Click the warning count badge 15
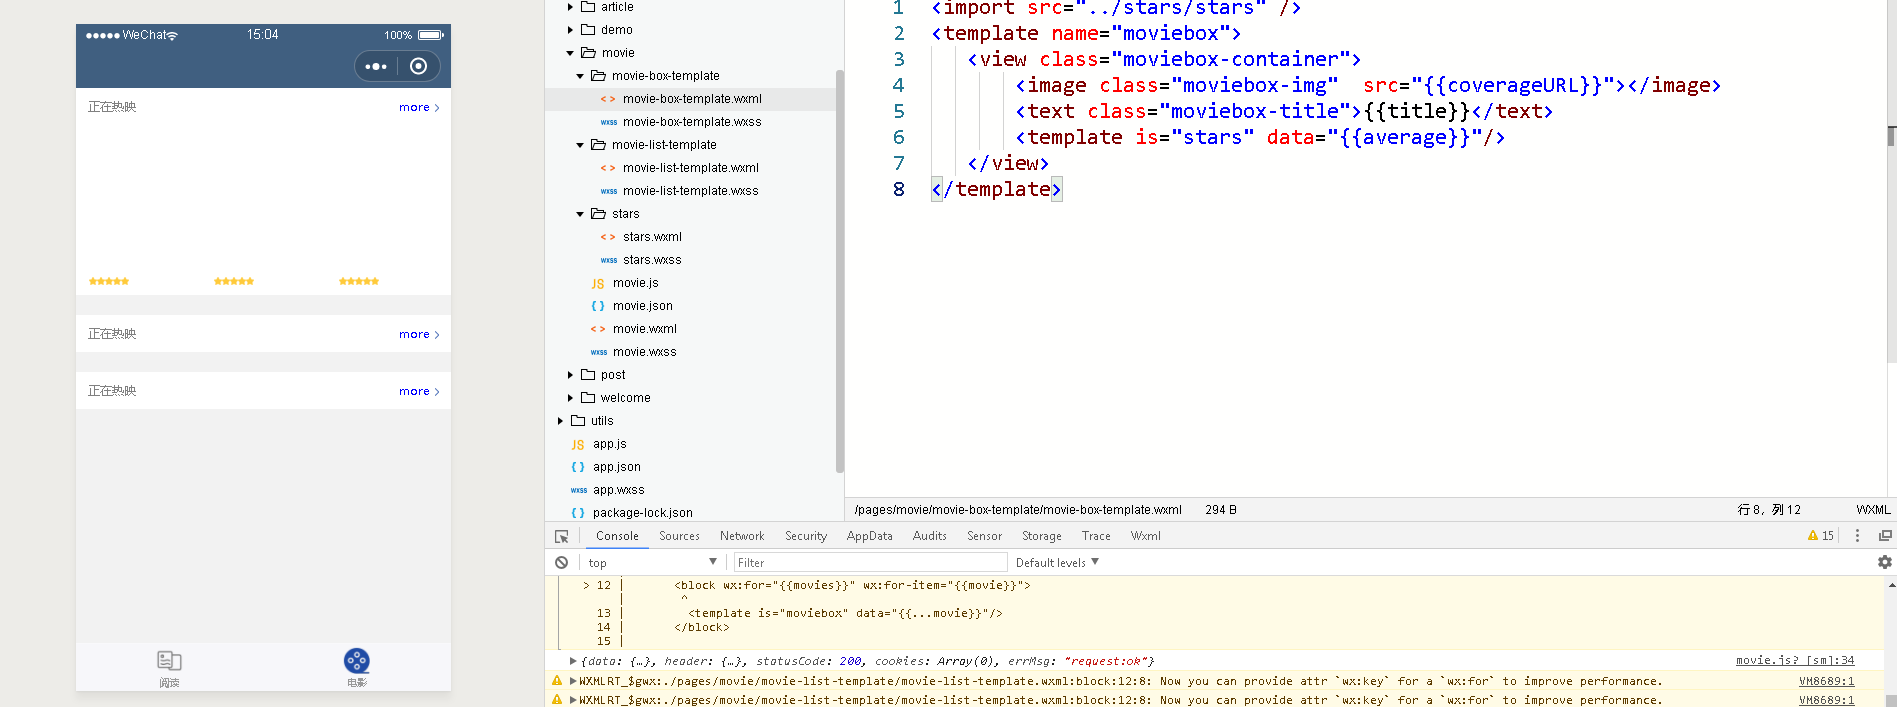This screenshot has height=707, width=1897. (1821, 536)
